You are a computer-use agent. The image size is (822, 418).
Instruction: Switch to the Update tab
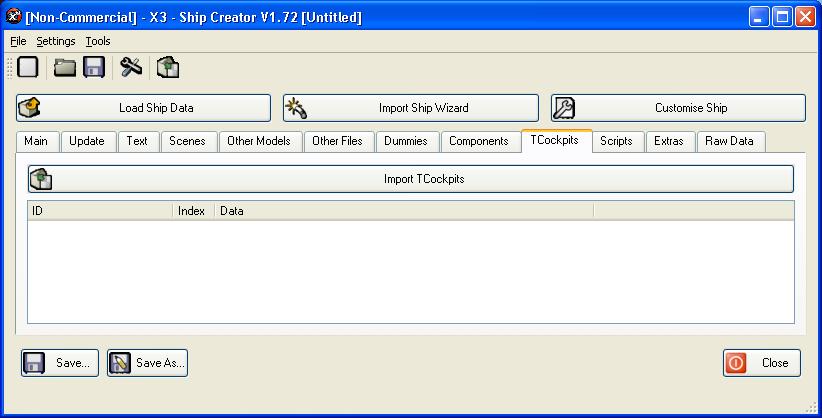coord(87,141)
